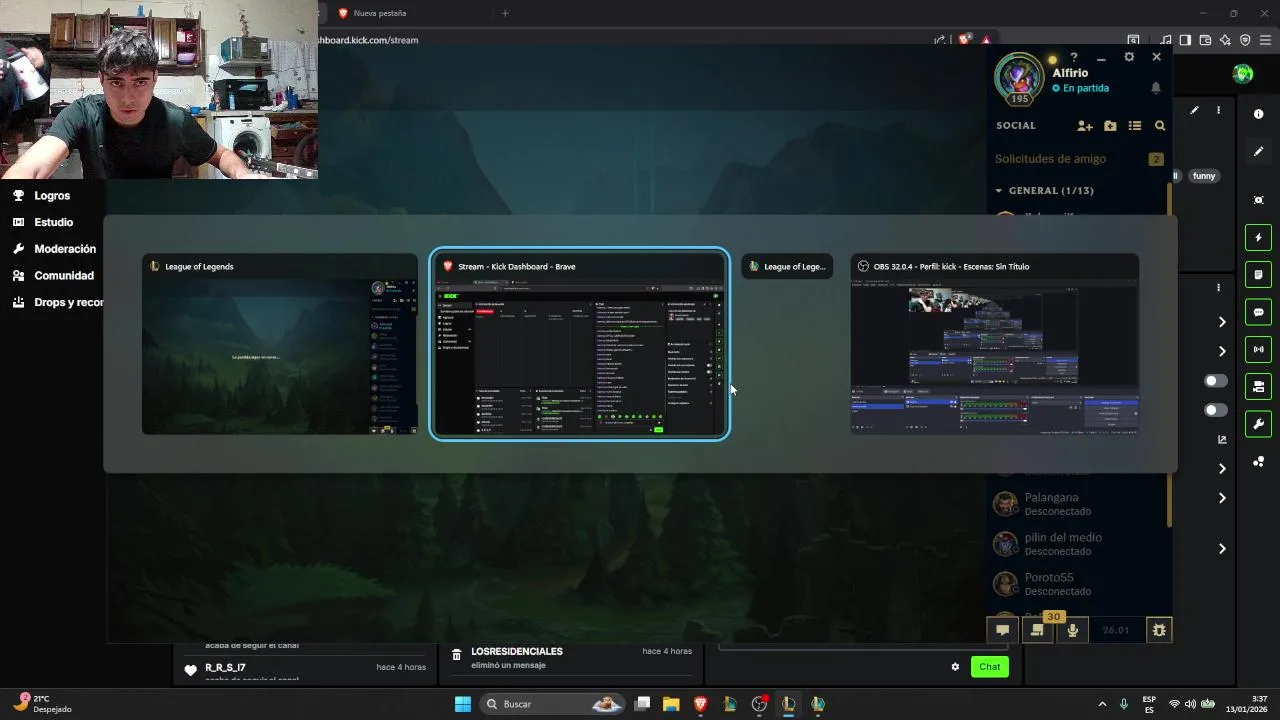1280x720 pixels.
Task: Open a new browser tab with plus button
Action: pyautogui.click(x=505, y=13)
